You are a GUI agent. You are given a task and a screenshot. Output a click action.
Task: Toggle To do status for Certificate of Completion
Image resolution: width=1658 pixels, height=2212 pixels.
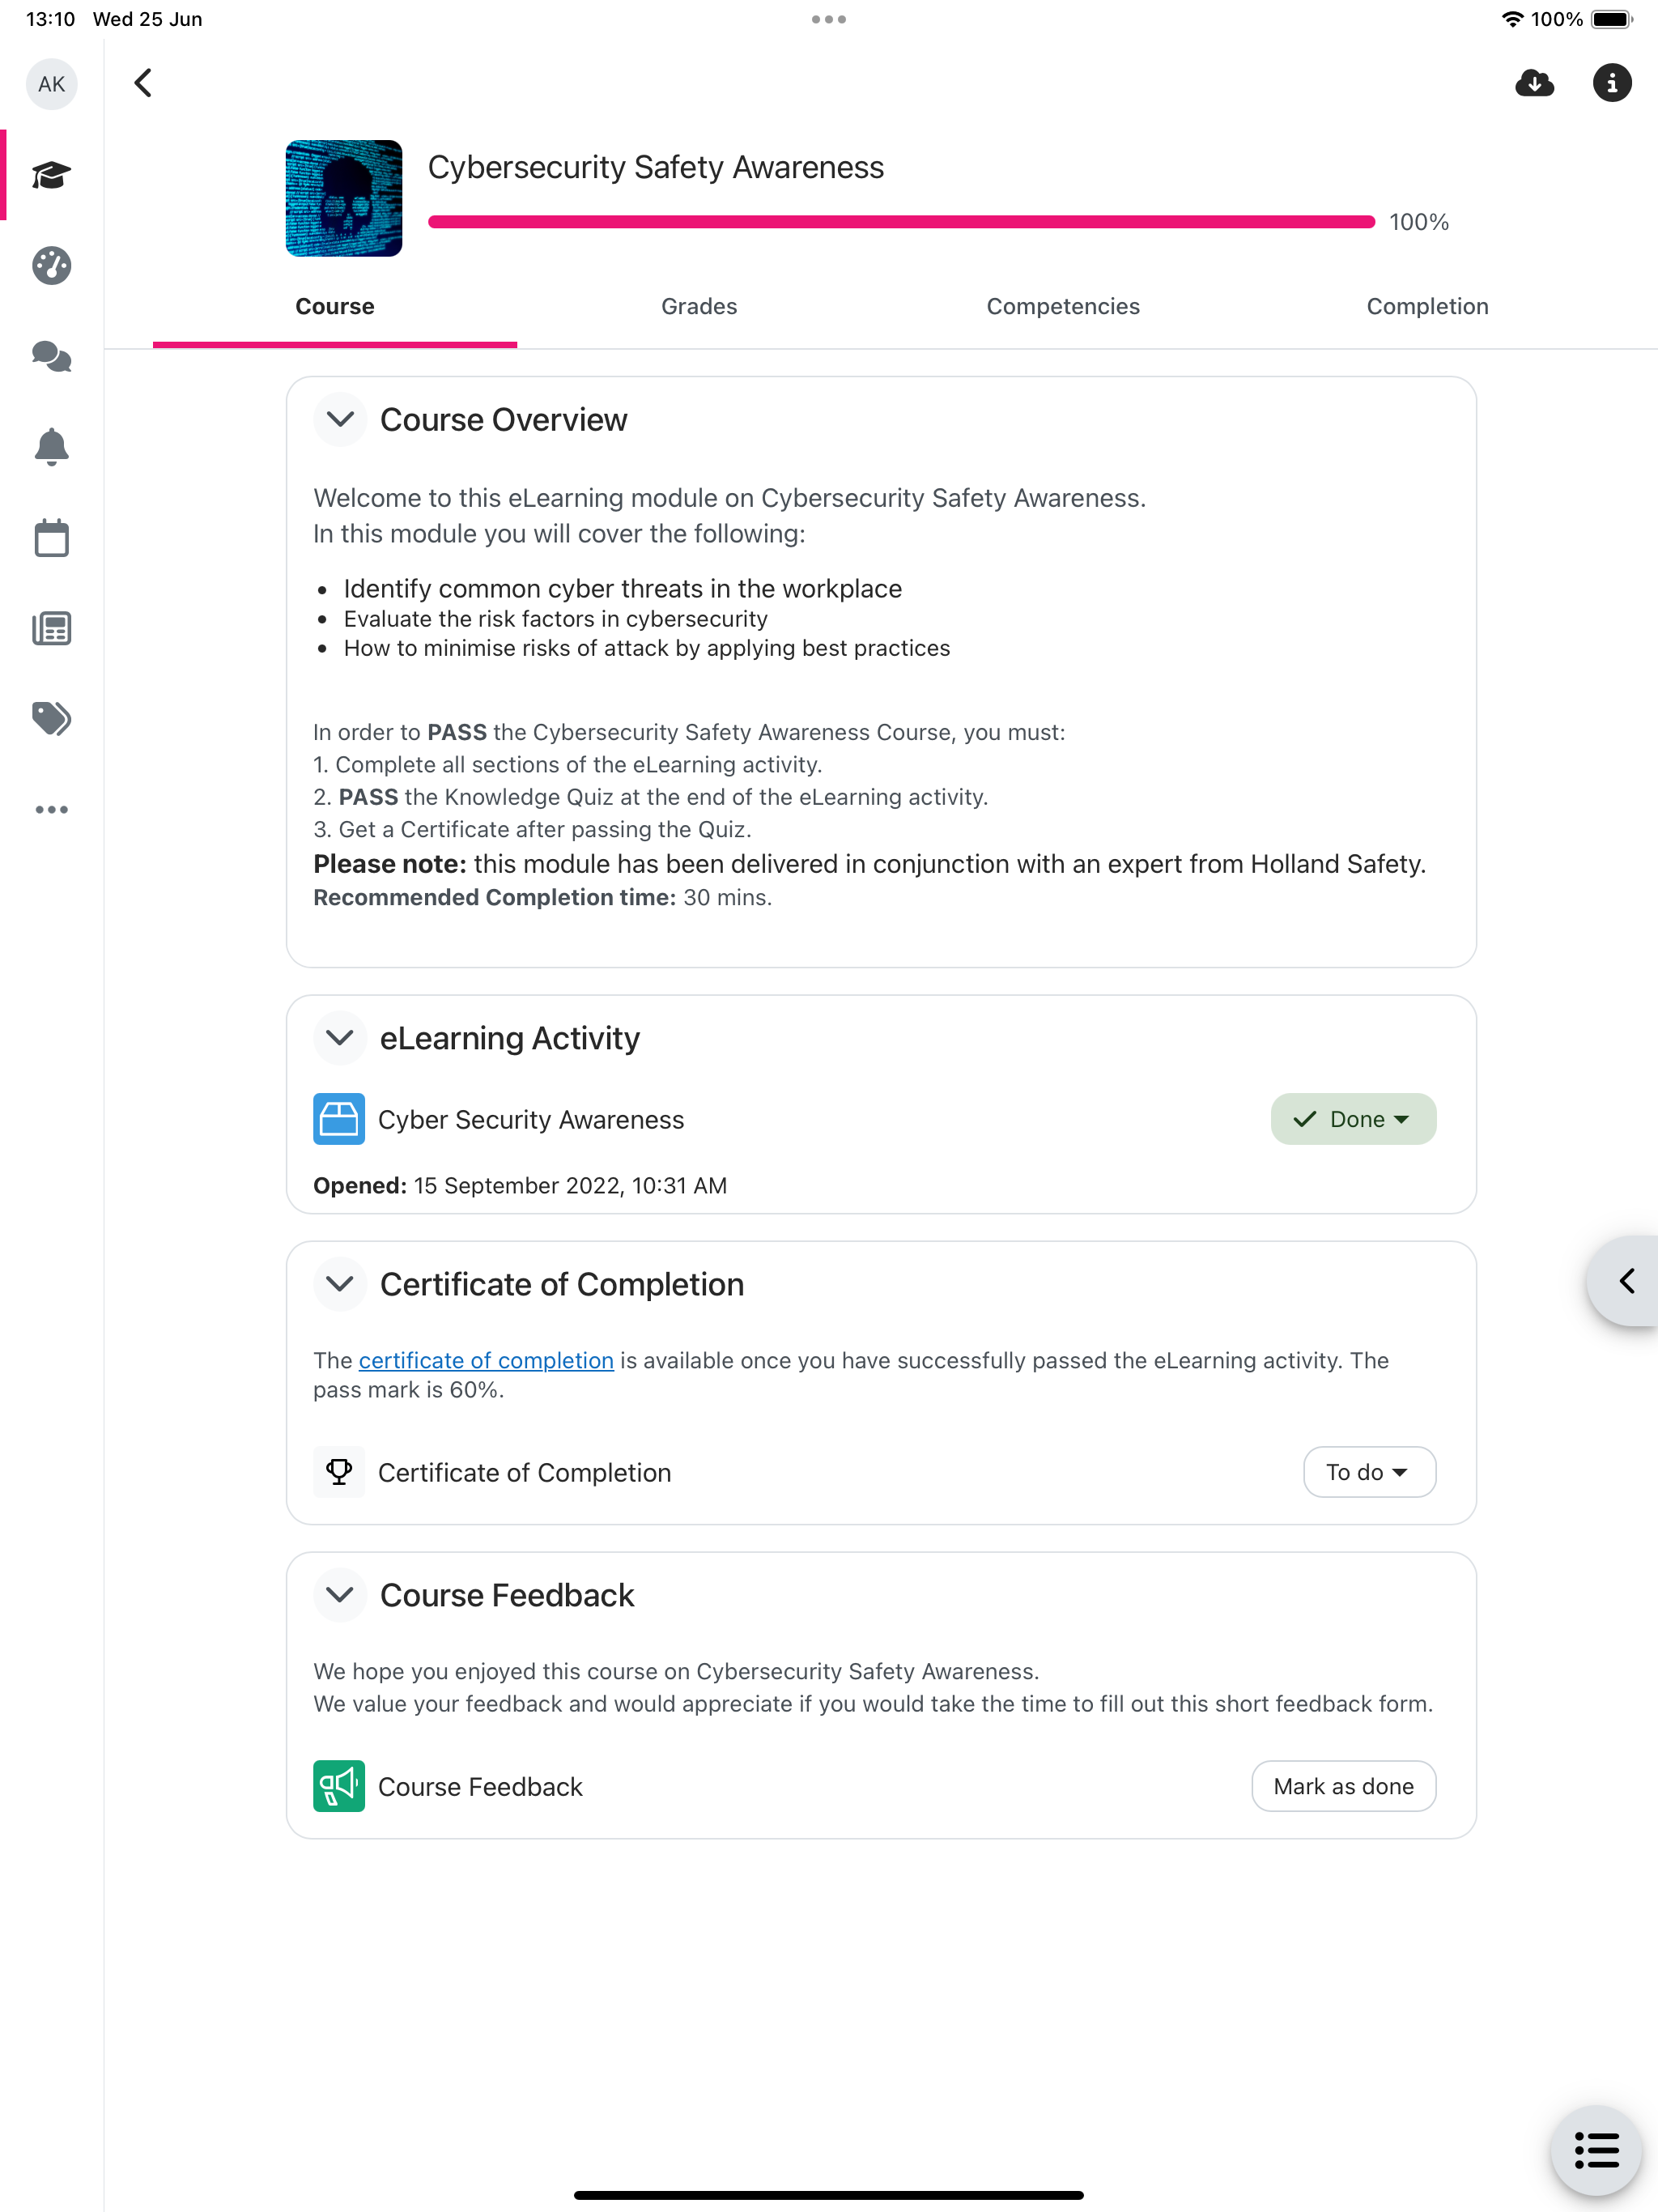(x=1369, y=1472)
